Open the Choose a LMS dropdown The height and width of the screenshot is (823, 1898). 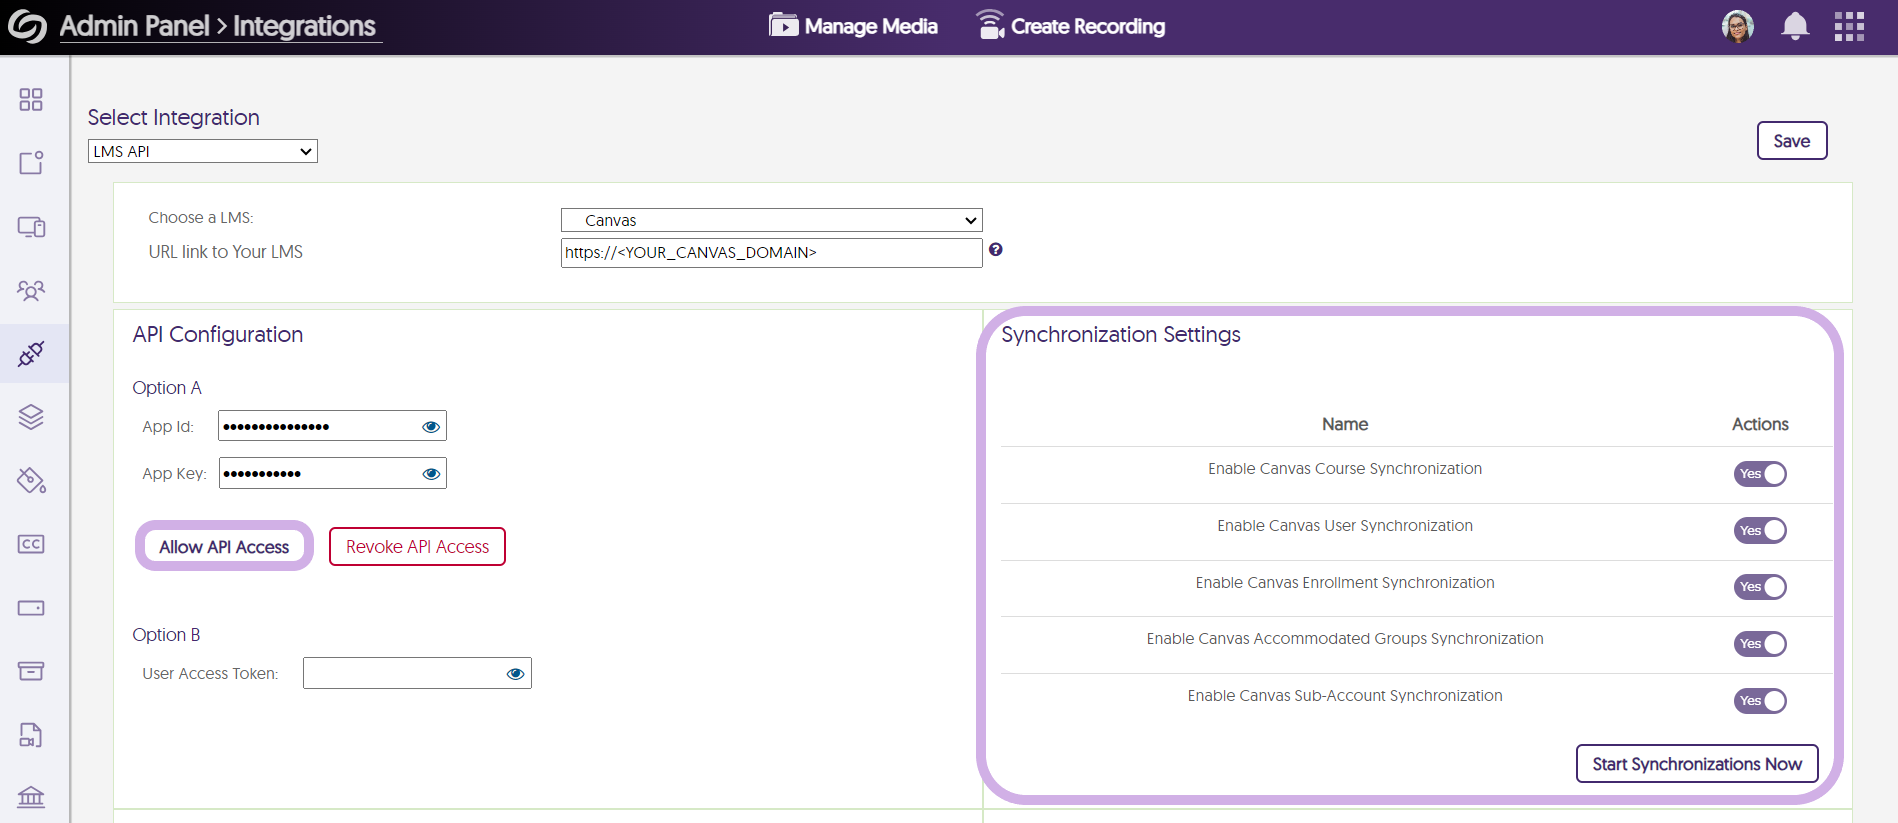pyautogui.click(x=772, y=220)
